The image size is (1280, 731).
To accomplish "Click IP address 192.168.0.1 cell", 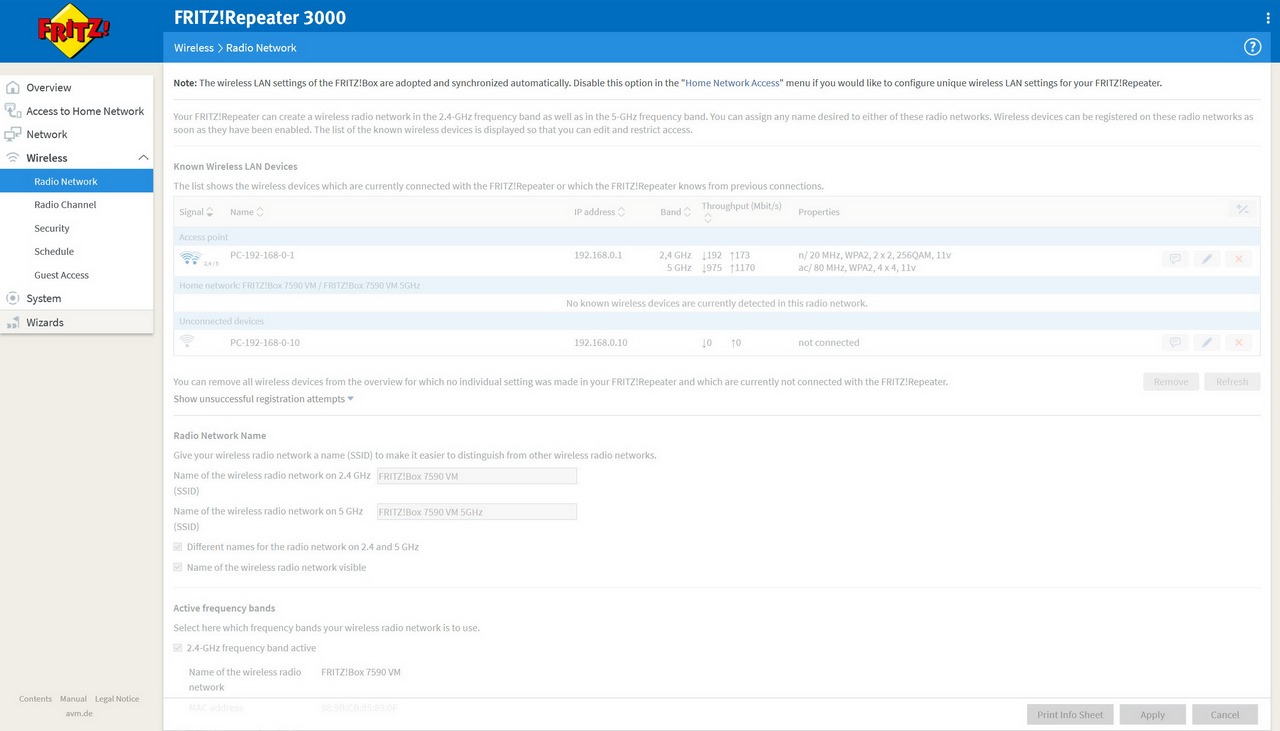I will point(598,255).
